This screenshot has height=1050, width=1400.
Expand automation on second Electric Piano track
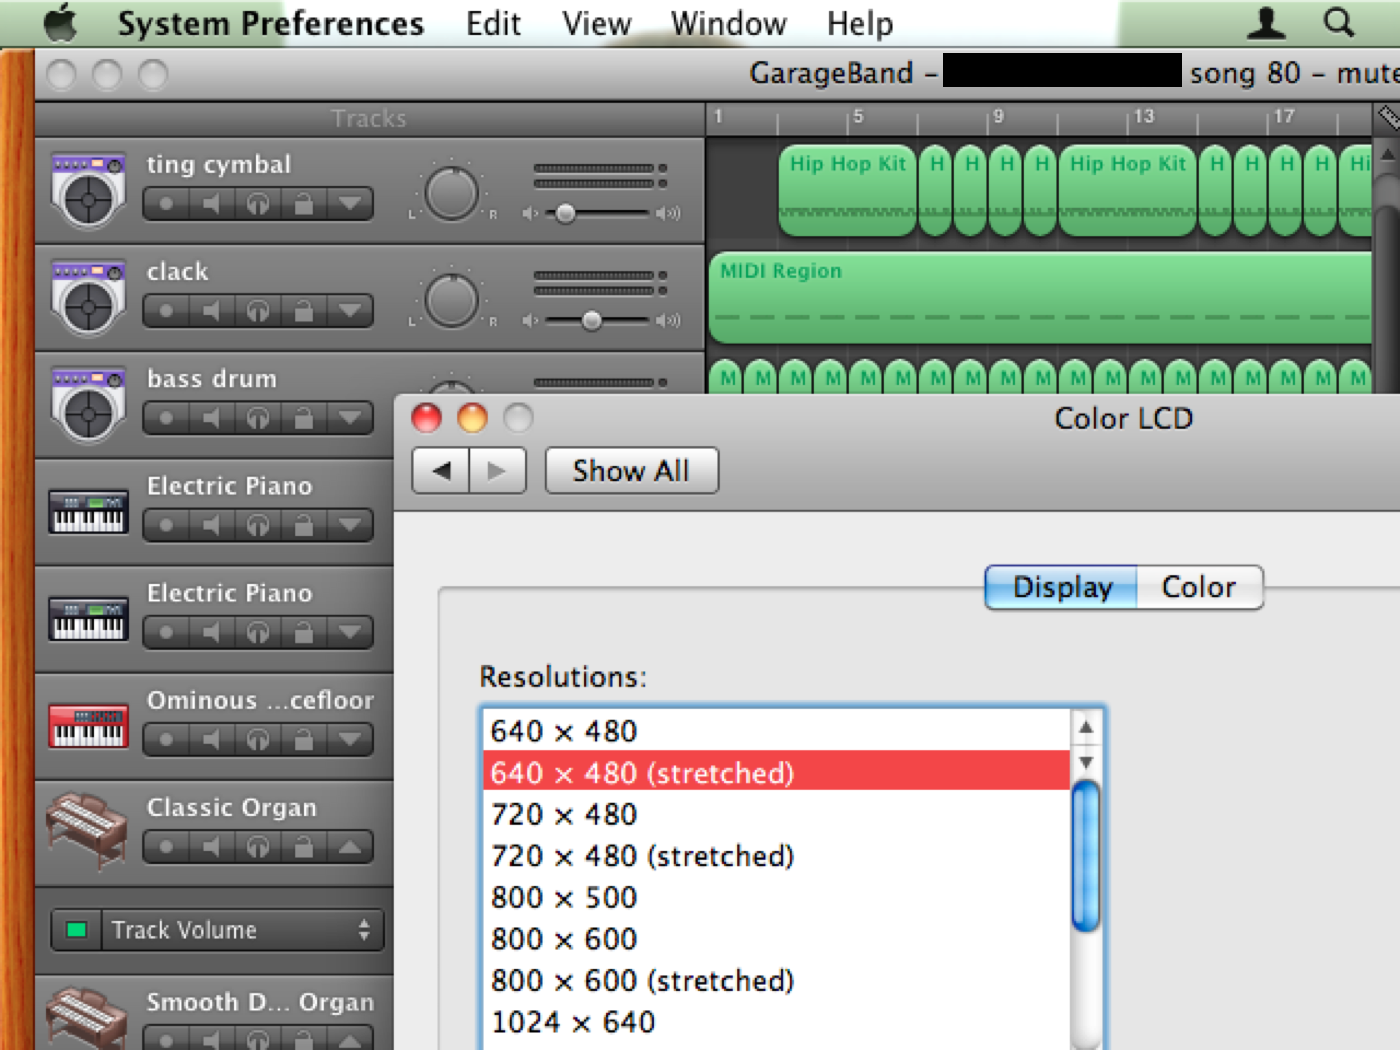click(350, 632)
